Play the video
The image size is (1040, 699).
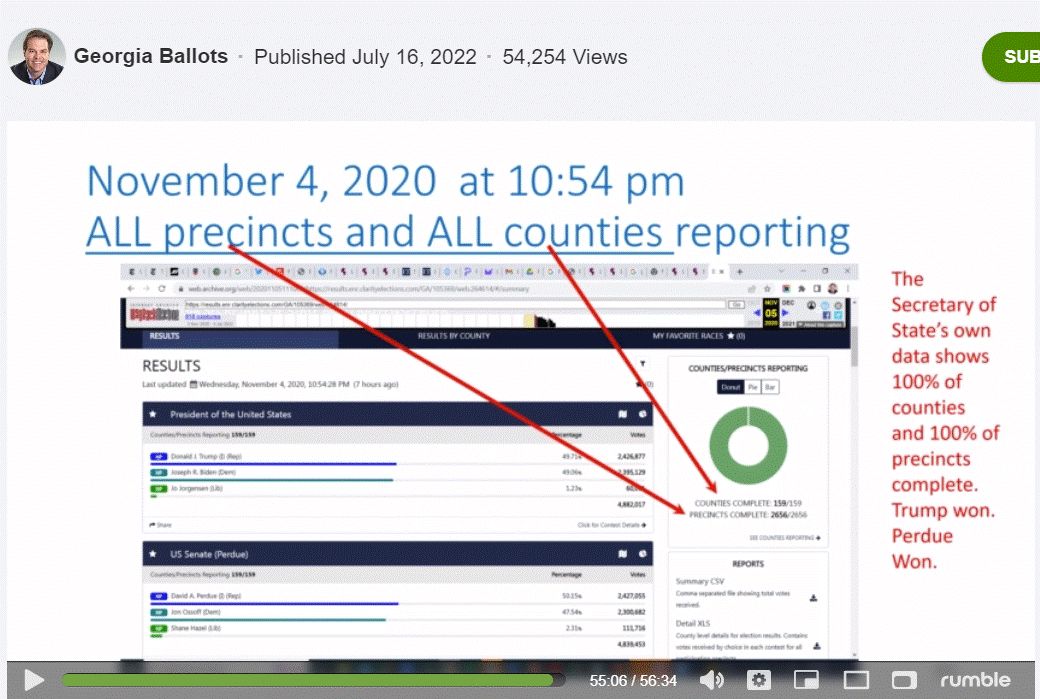tap(33, 681)
